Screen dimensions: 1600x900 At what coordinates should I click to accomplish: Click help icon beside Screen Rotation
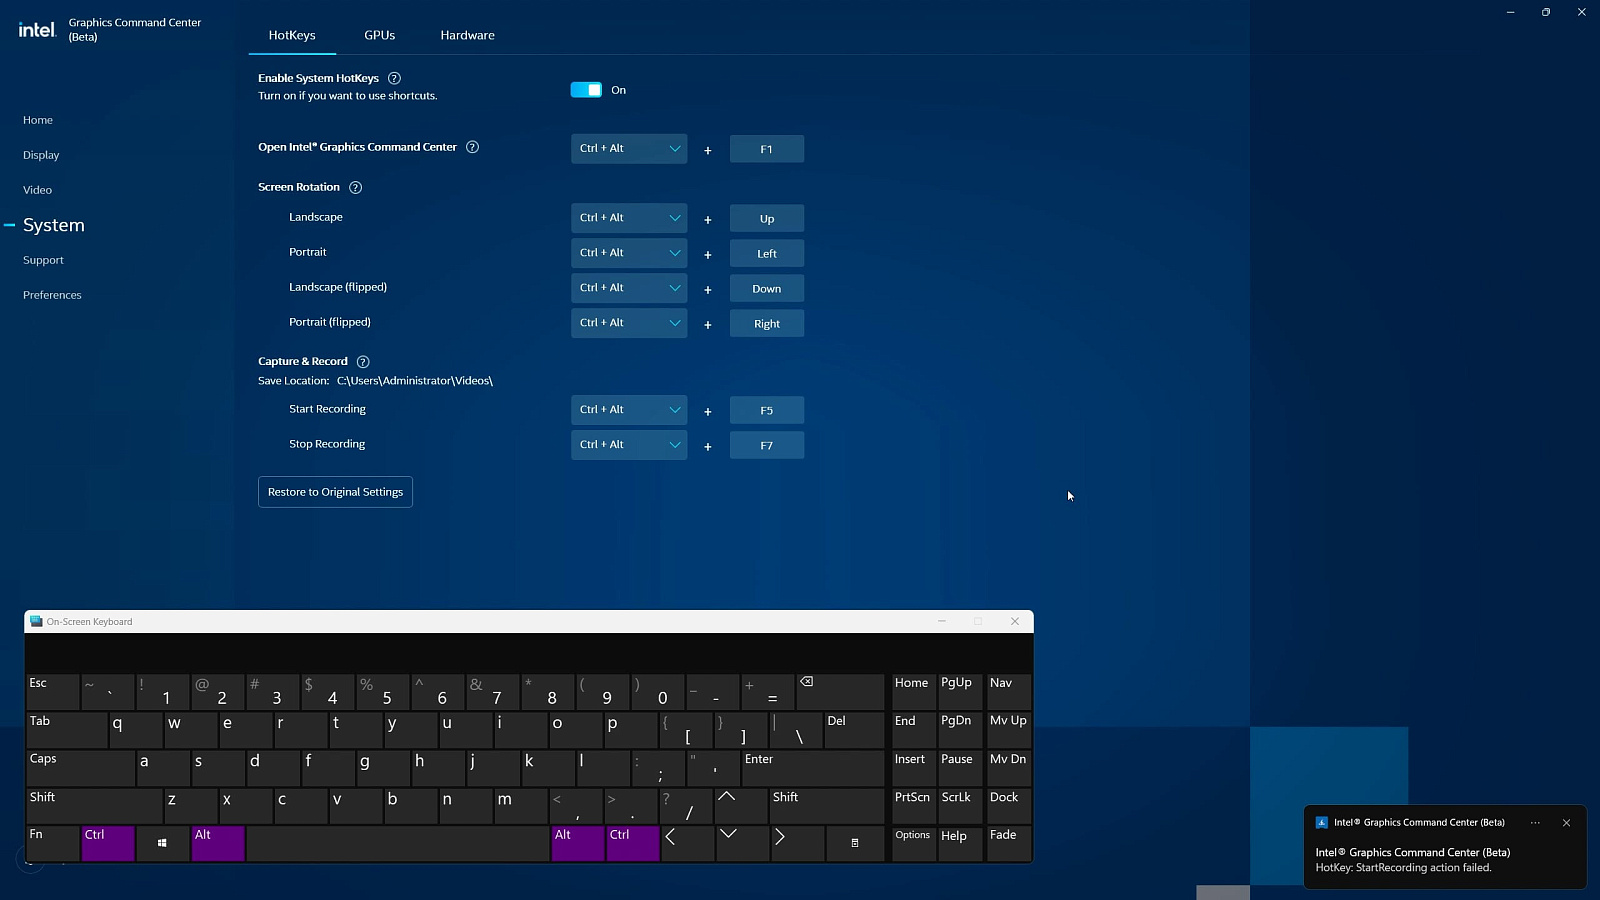tap(355, 187)
